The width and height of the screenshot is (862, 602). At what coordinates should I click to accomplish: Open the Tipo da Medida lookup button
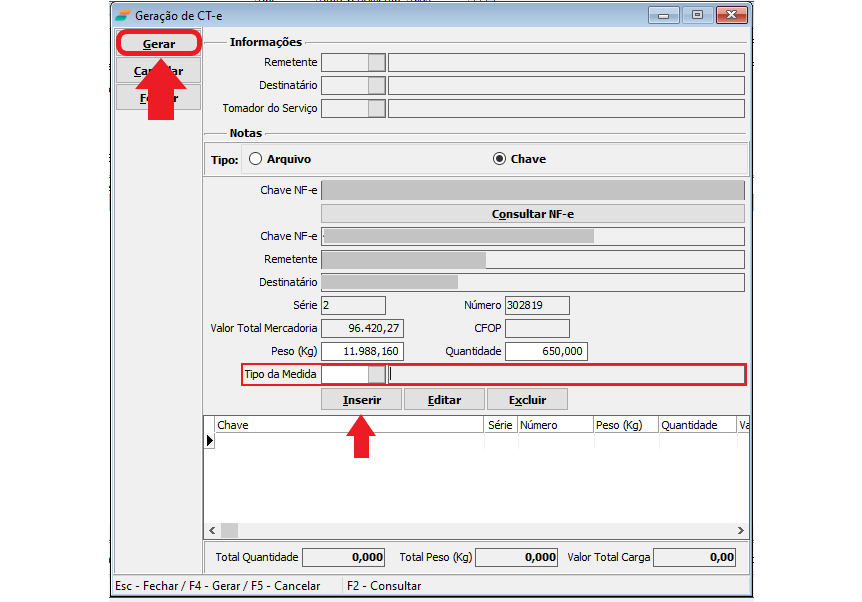[376, 375]
